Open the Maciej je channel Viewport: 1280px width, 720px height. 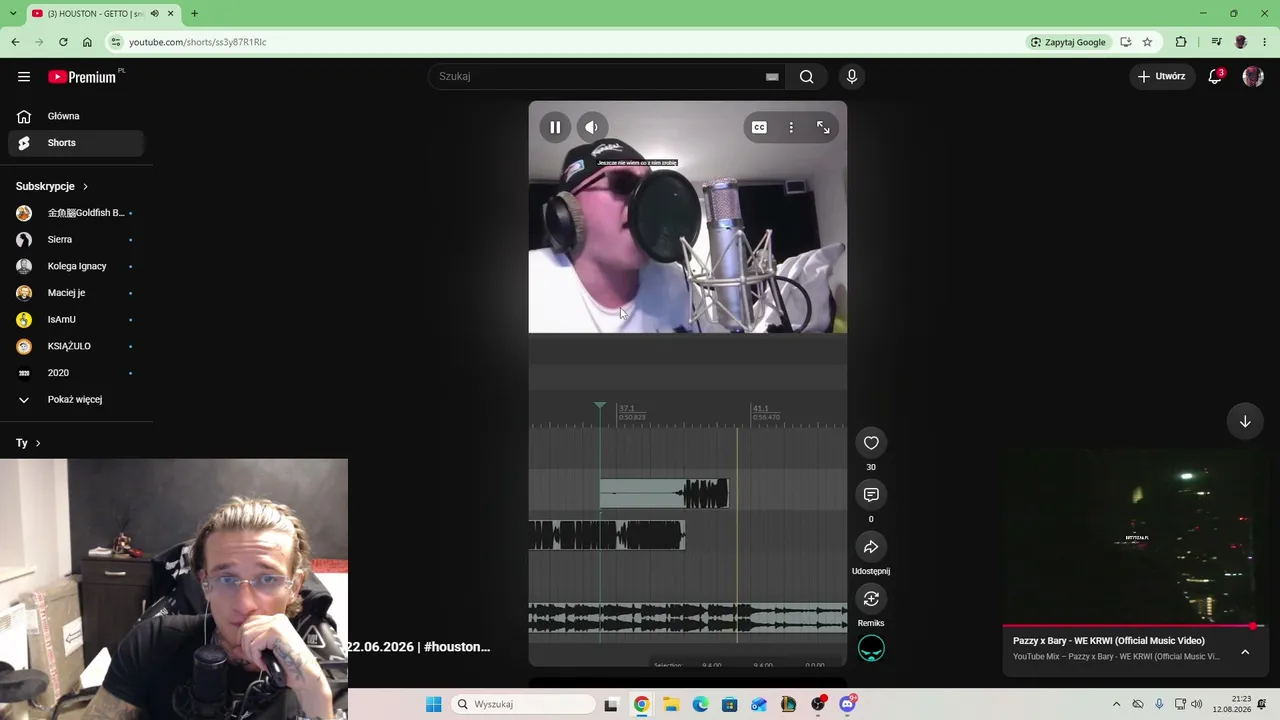(76, 293)
